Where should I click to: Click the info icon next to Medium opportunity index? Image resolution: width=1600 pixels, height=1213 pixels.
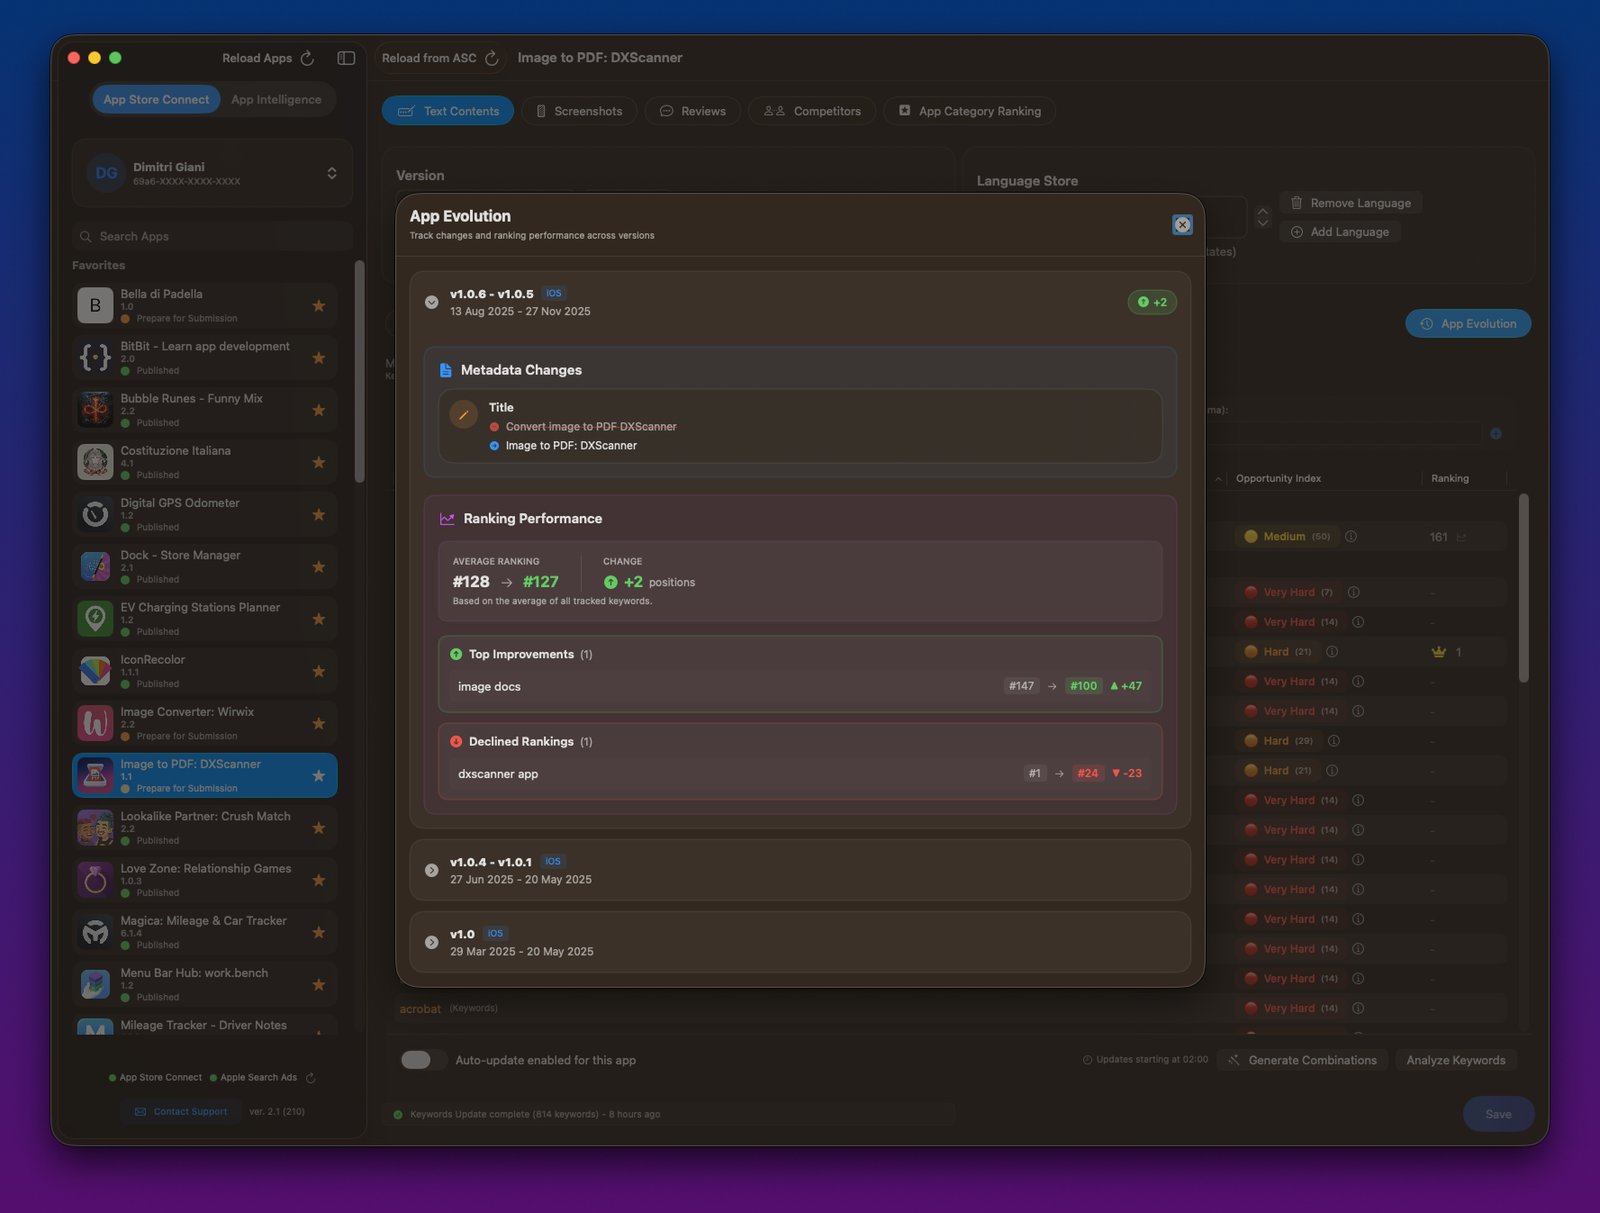tap(1350, 536)
